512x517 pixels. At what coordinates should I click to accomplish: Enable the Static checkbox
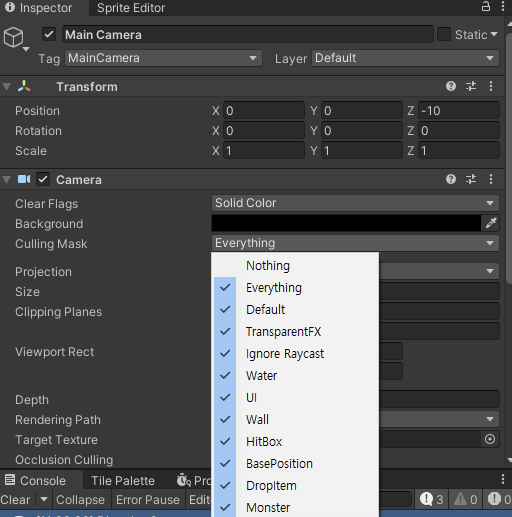[444, 34]
